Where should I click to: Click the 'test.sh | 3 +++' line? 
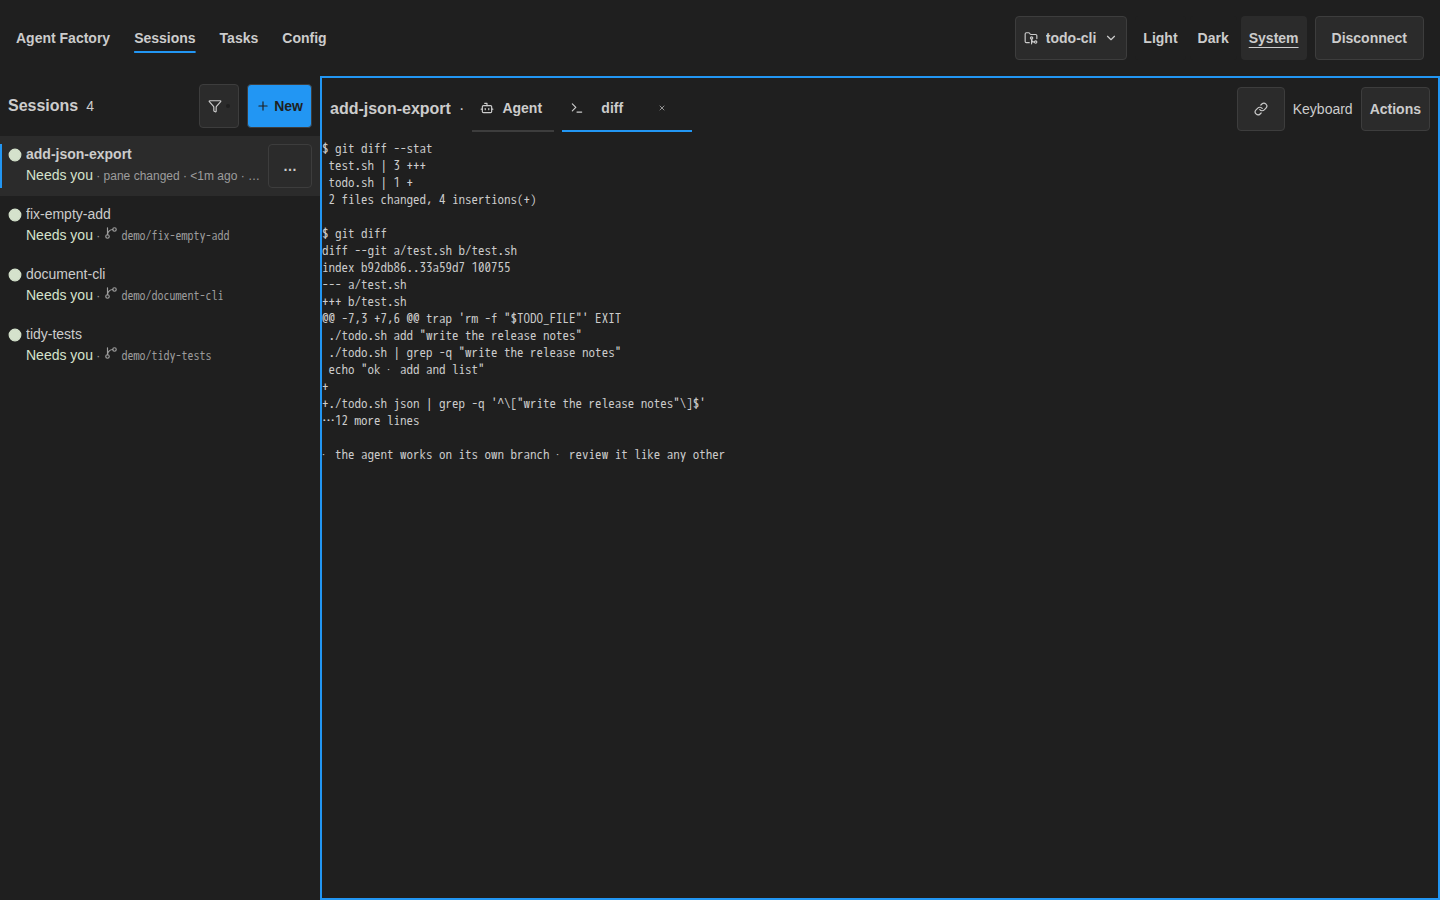coord(377,166)
